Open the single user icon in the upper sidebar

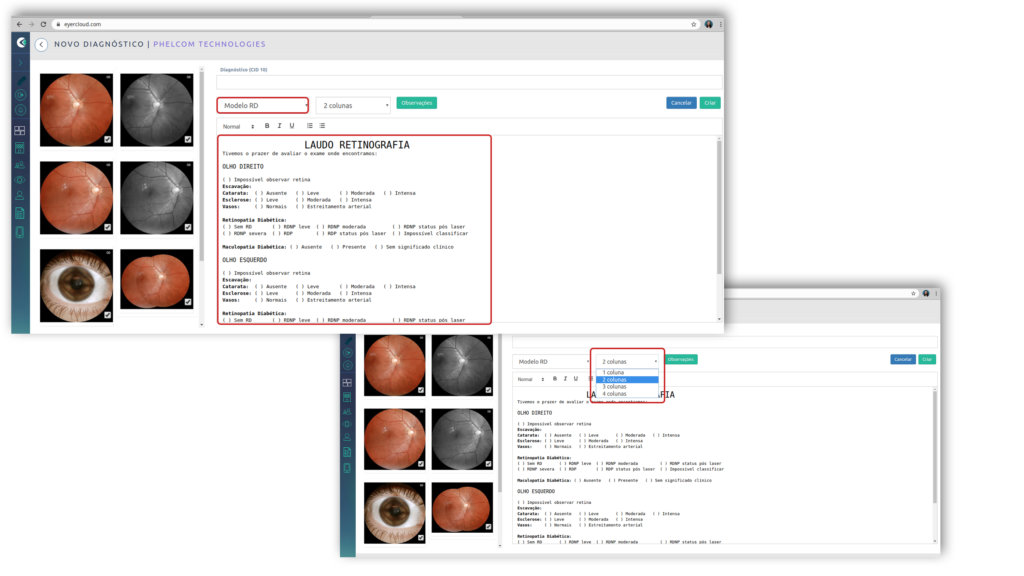point(20,195)
